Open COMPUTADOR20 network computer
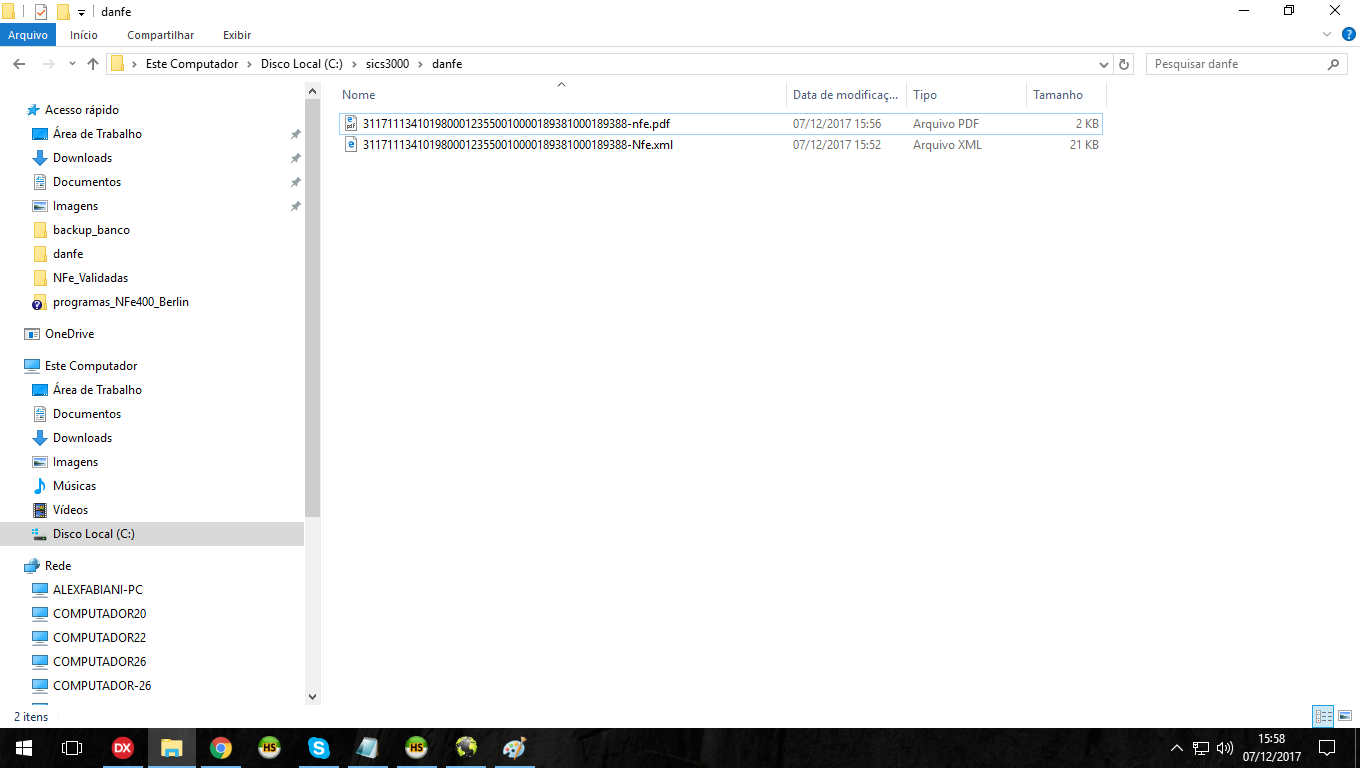 [x=99, y=614]
